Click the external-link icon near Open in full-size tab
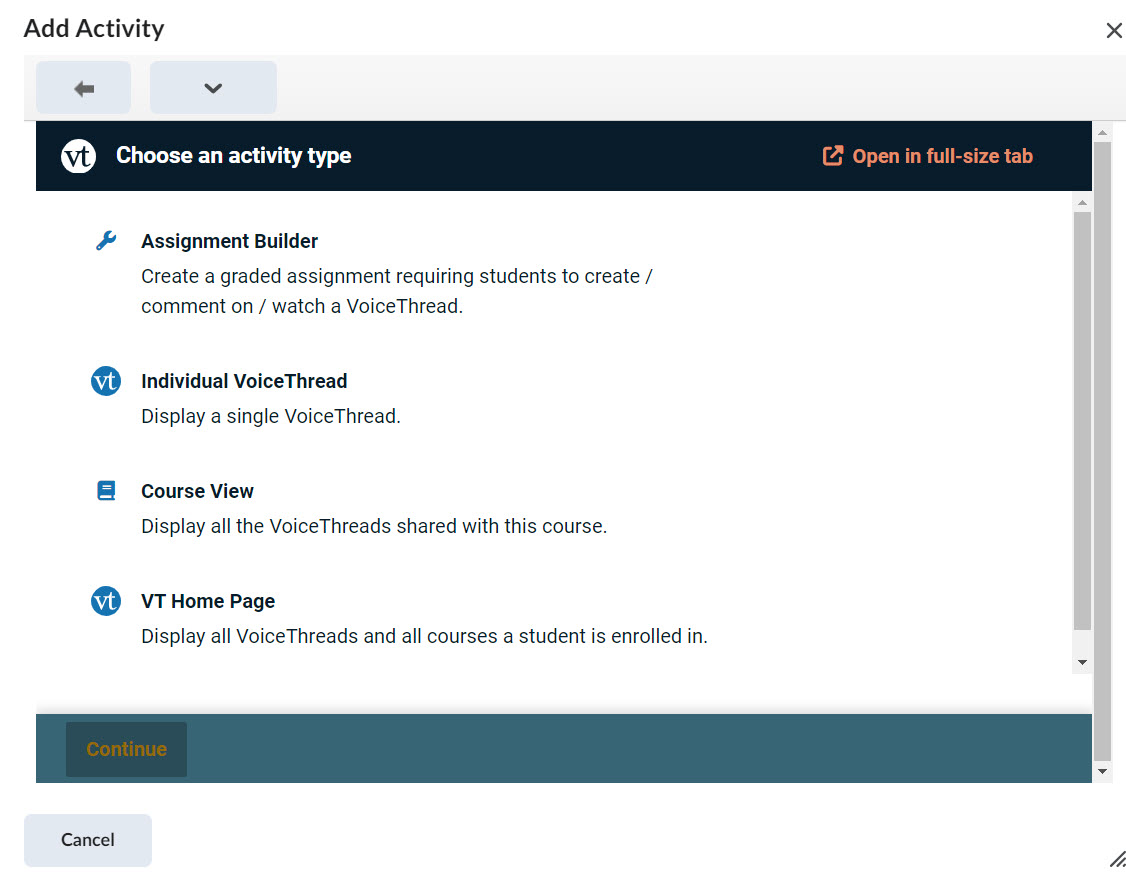The image size is (1126, 878). pyautogui.click(x=831, y=155)
